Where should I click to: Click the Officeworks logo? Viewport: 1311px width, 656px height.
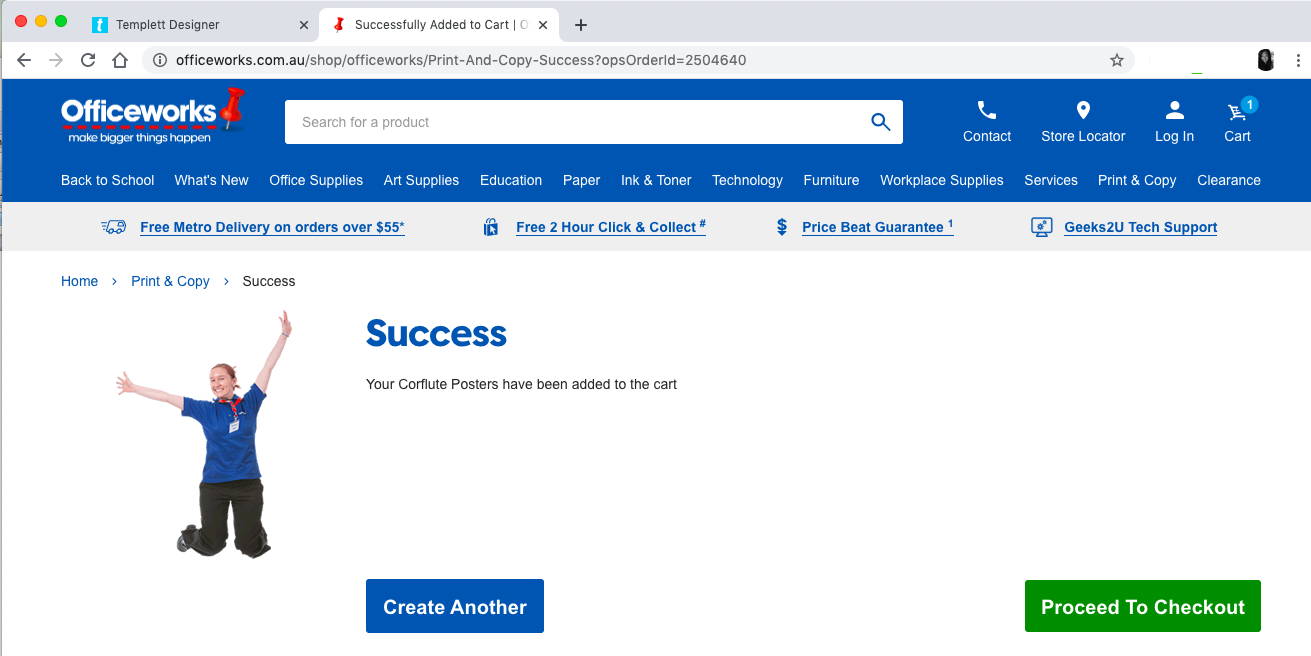point(153,116)
